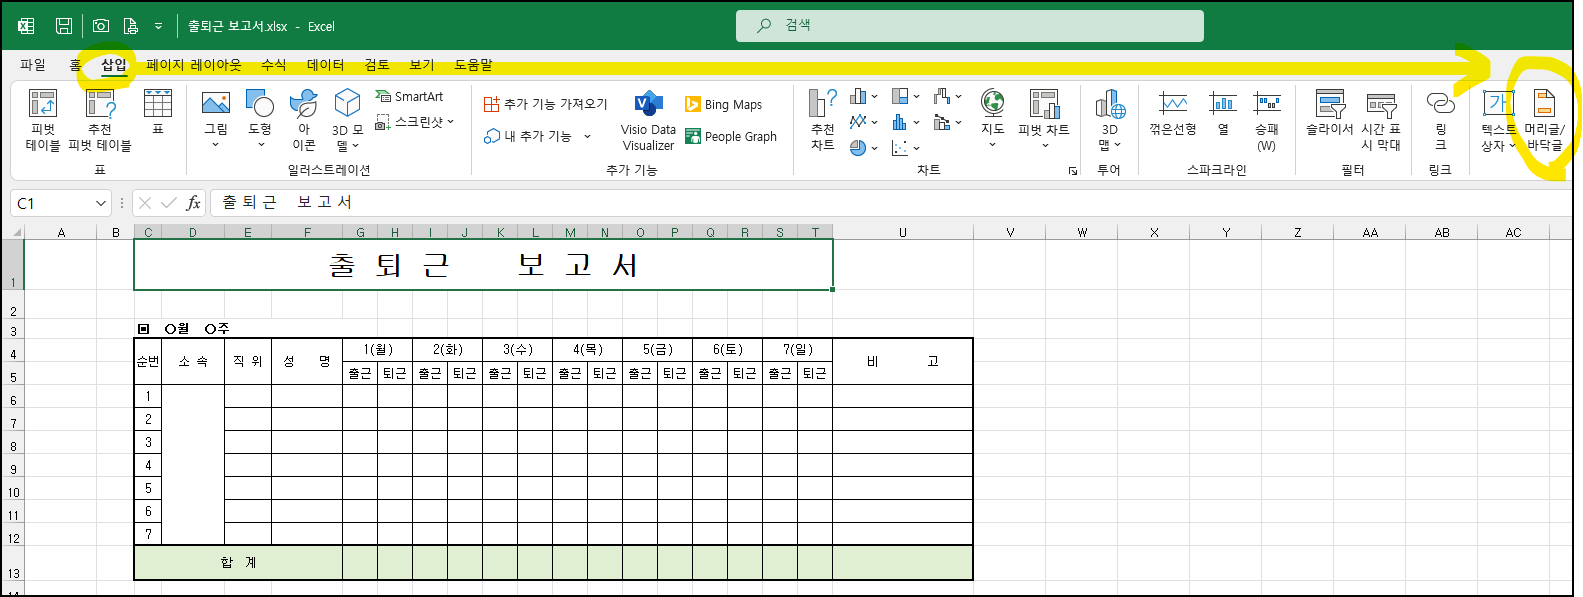The image size is (1583, 597).
Task: Insert Icons (아이콘) graphic
Action: point(304,120)
